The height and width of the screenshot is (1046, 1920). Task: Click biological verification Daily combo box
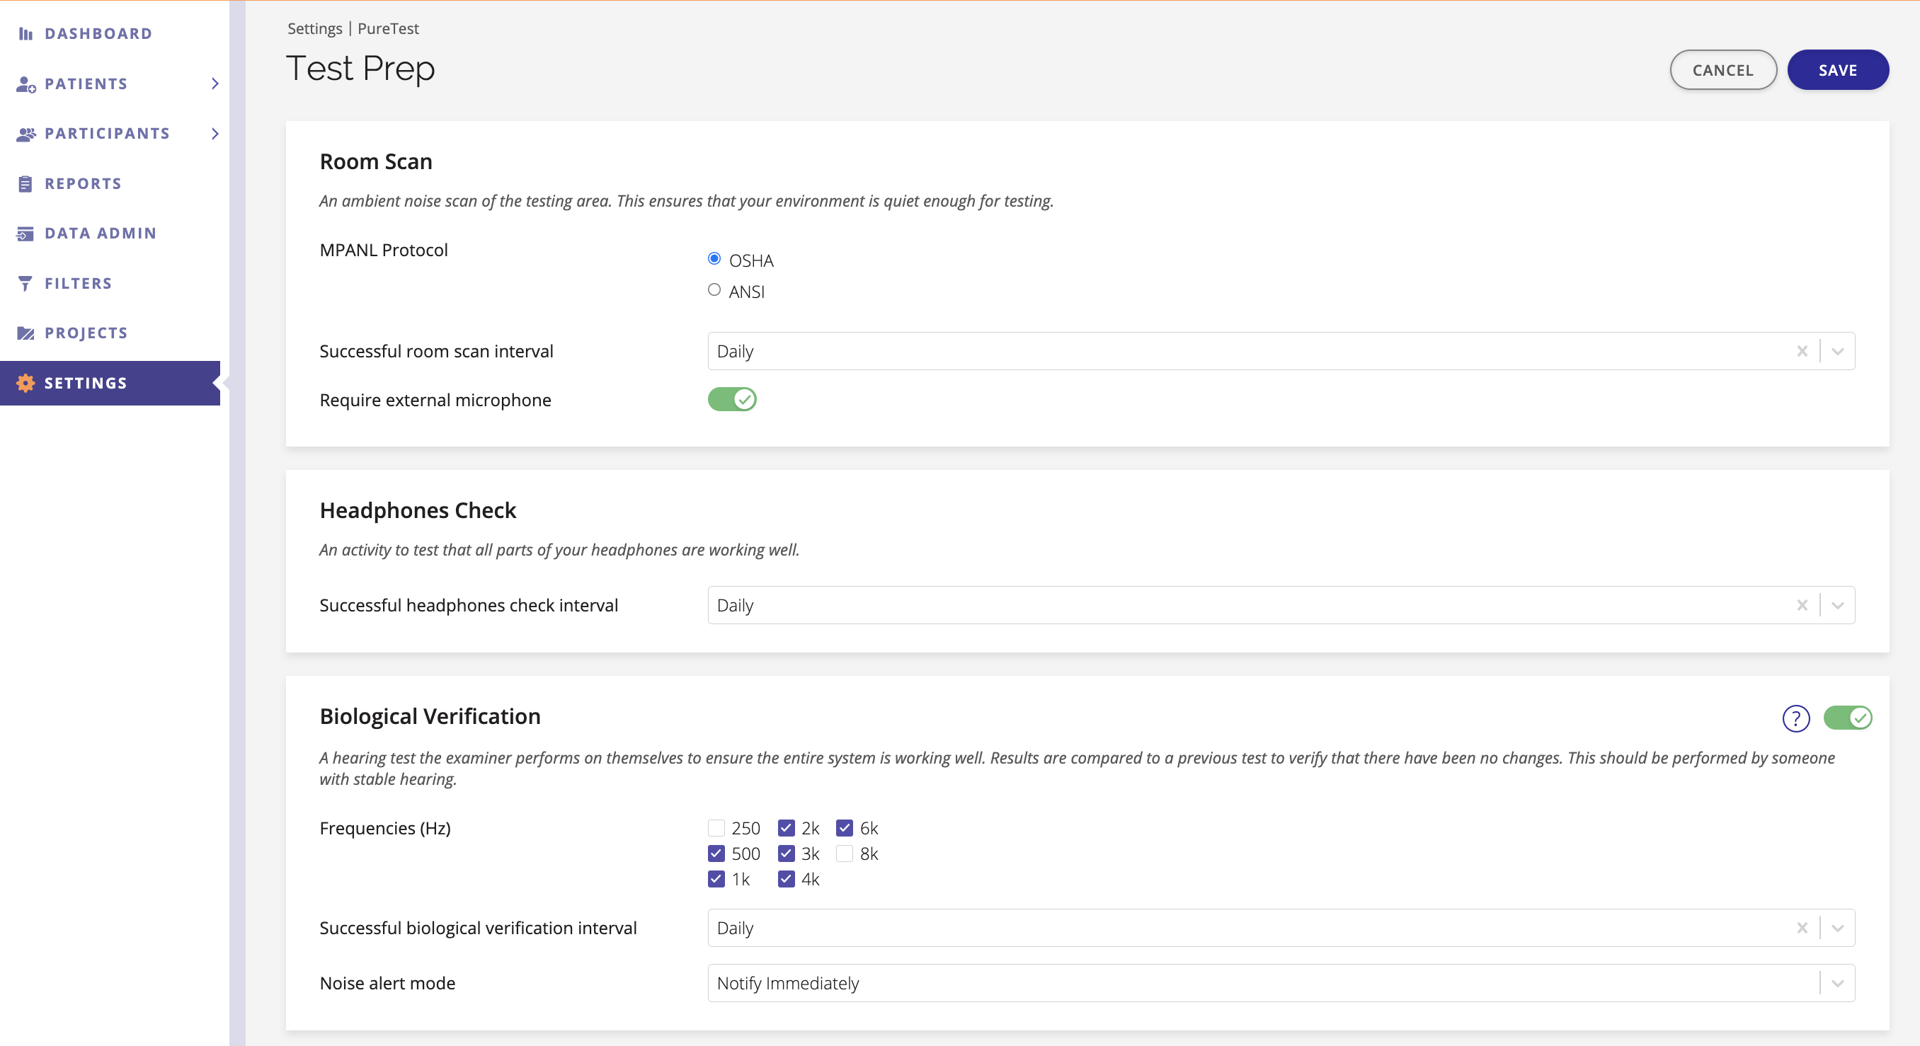1281,928
